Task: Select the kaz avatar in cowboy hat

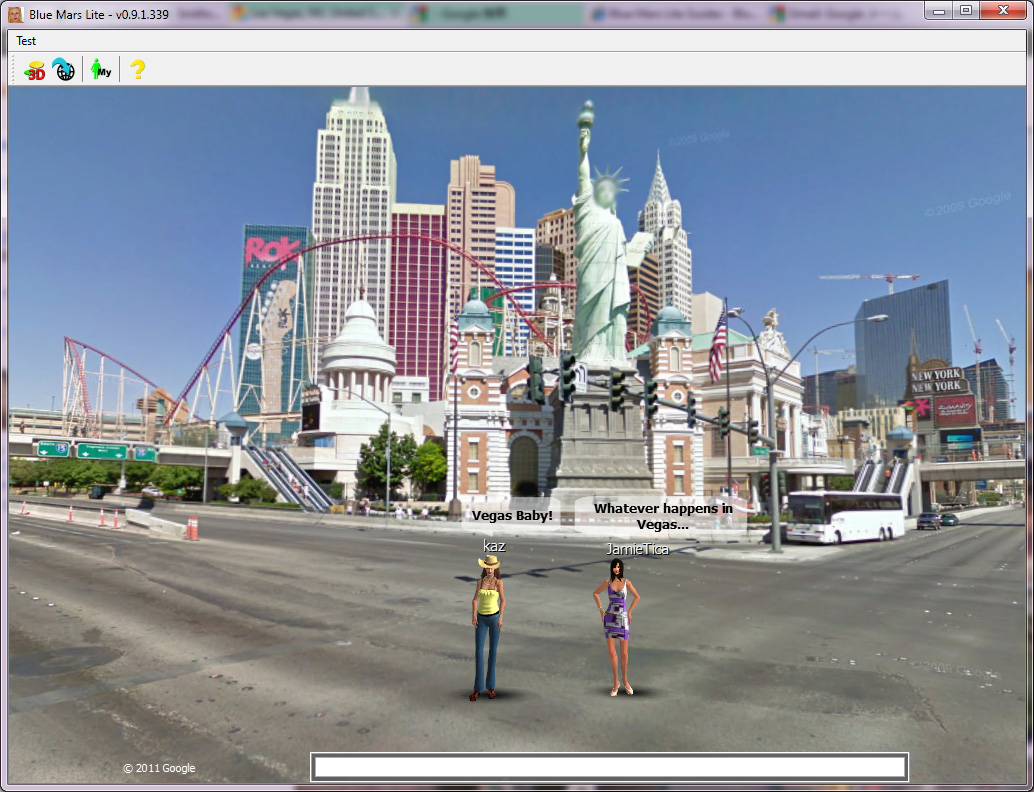Action: tap(488, 627)
